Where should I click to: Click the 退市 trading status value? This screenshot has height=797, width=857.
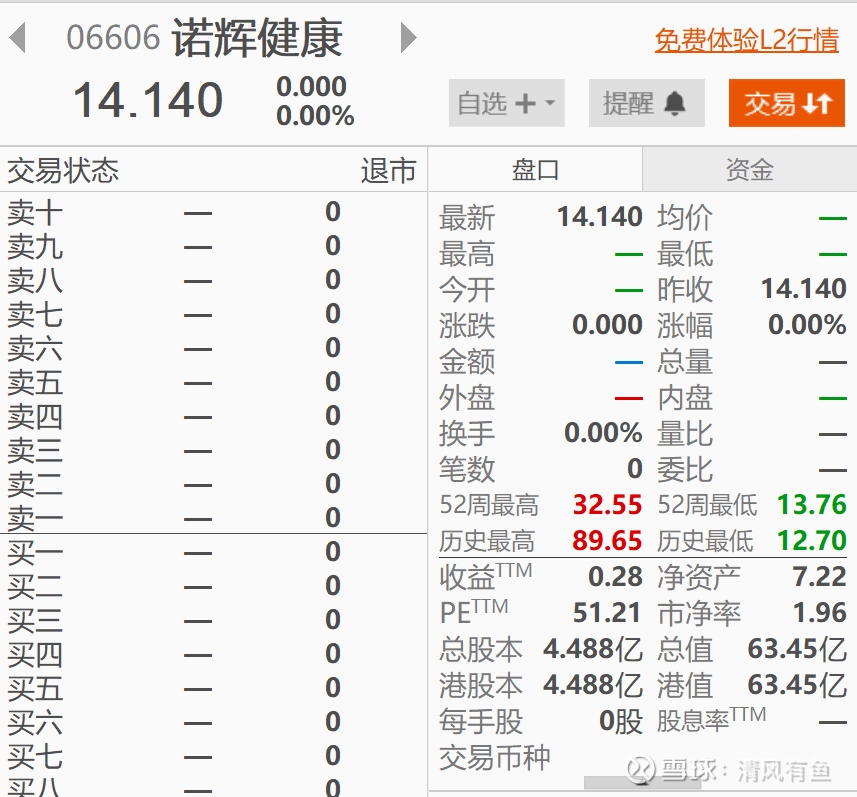pos(389,171)
